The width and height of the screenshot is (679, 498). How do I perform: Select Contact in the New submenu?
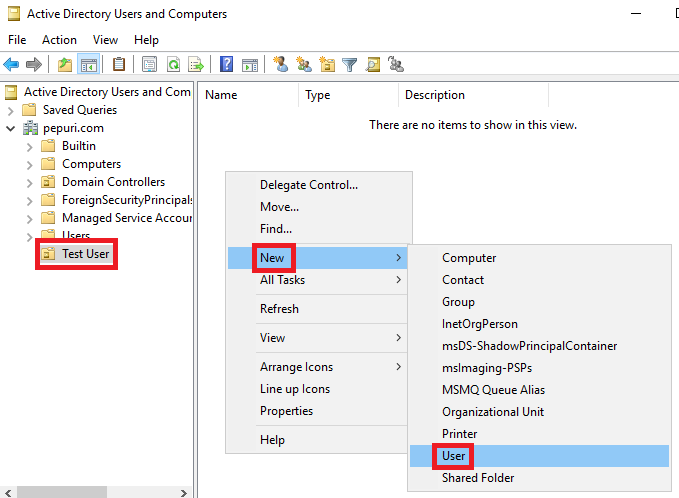click(x=539, y=280)
